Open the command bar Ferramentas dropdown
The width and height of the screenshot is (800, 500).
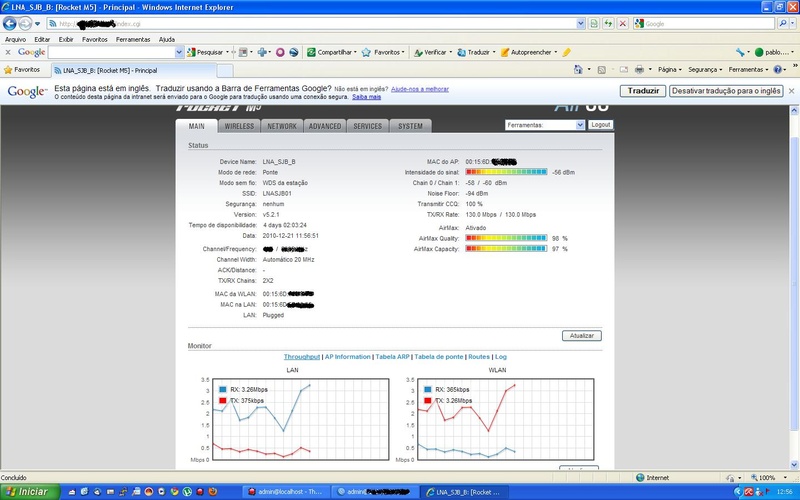coord(748,69)
